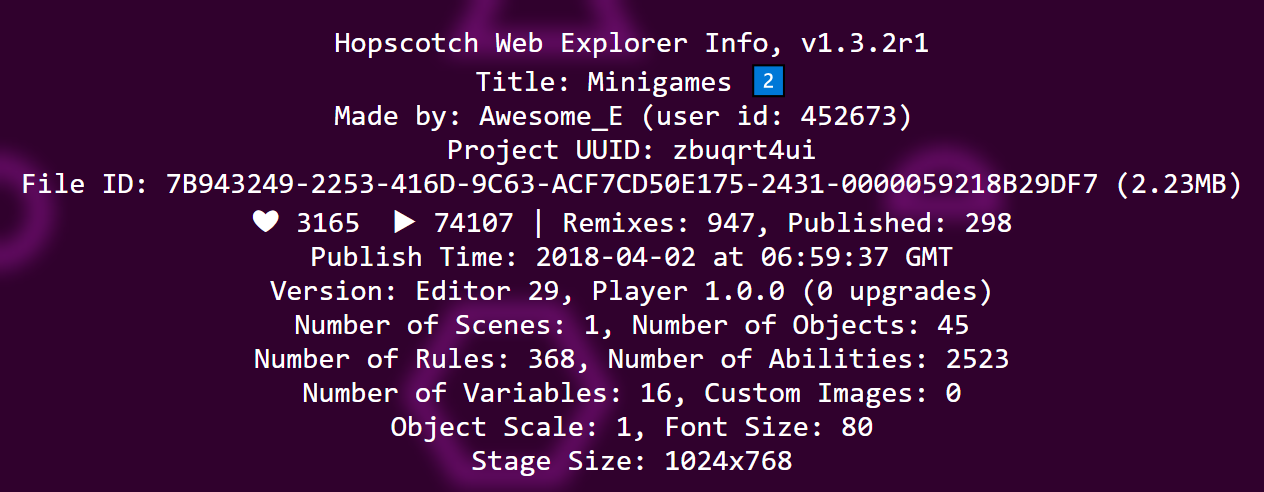Viewport: 1264px width, 492px height.
Task: Click the likes count '3165'
Action: tap(328, 222)
